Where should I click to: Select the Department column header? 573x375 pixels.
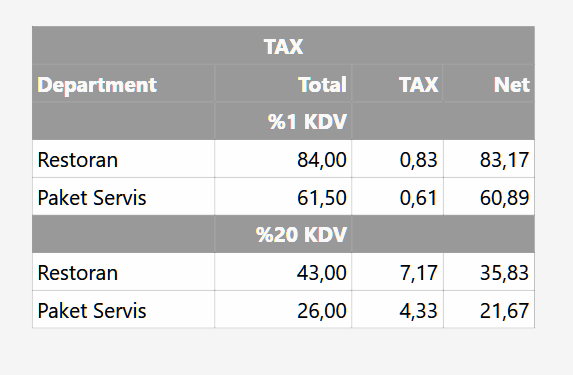coord(124,84)
